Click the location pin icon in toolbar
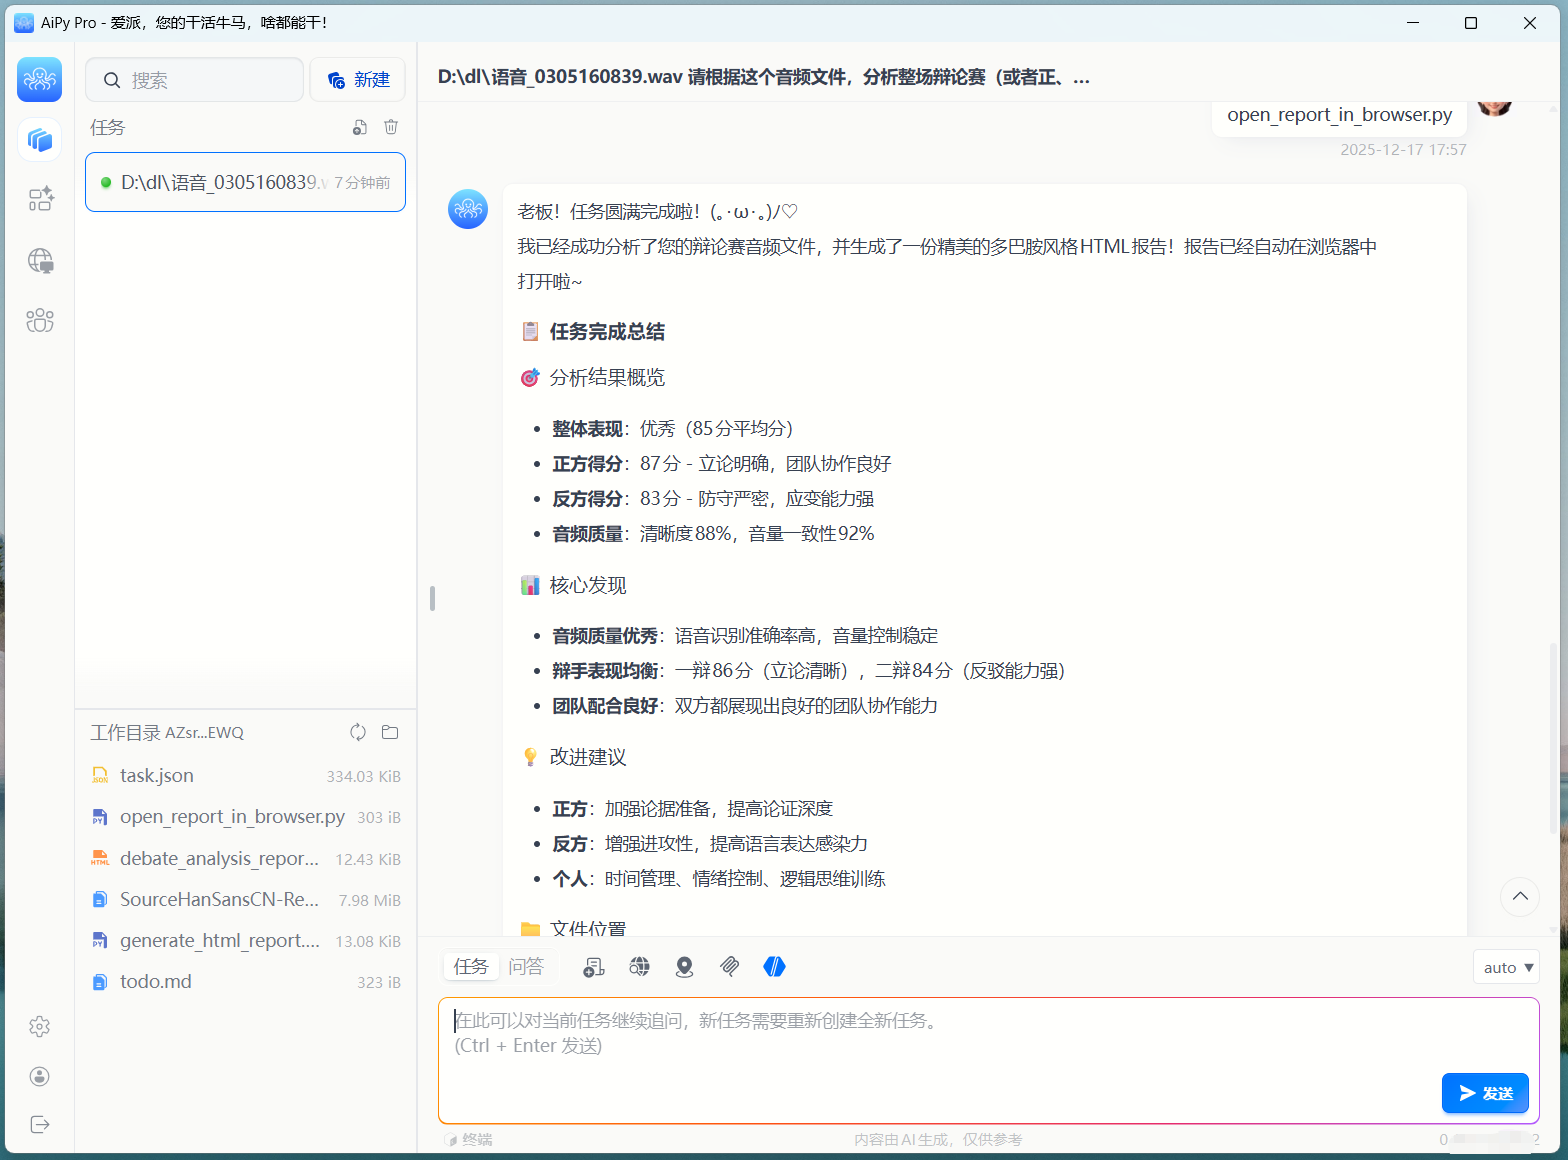Image resolution: width=1568 pixels, height=1160 pixels. point(684,966)
